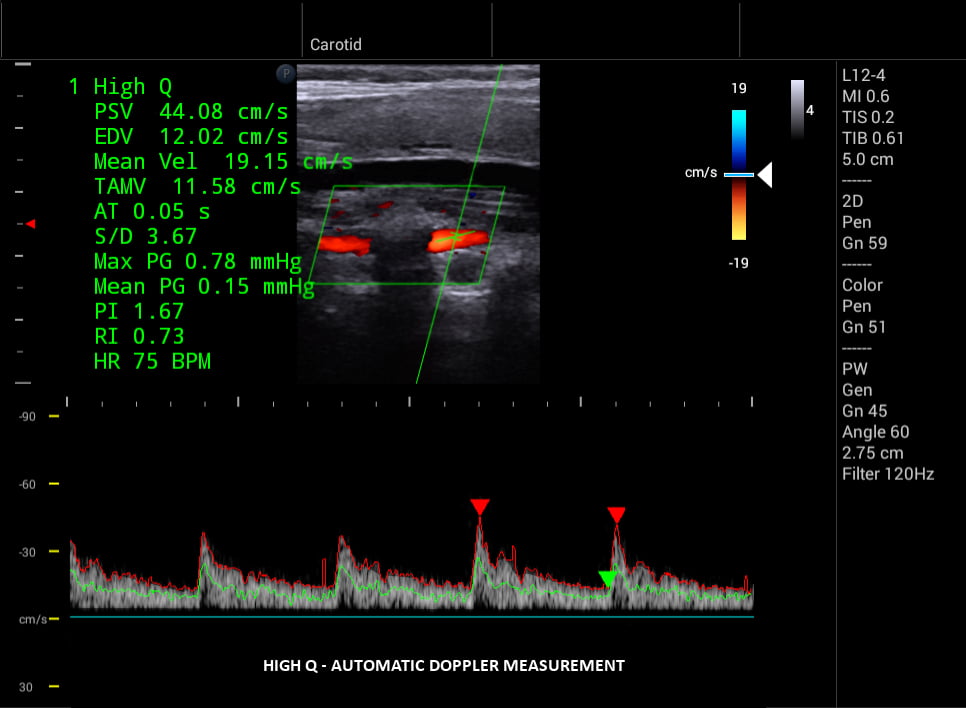Click the grayscale map bar labeled 4
Viewport: 966px width, 708px height.
pos(797,108)
